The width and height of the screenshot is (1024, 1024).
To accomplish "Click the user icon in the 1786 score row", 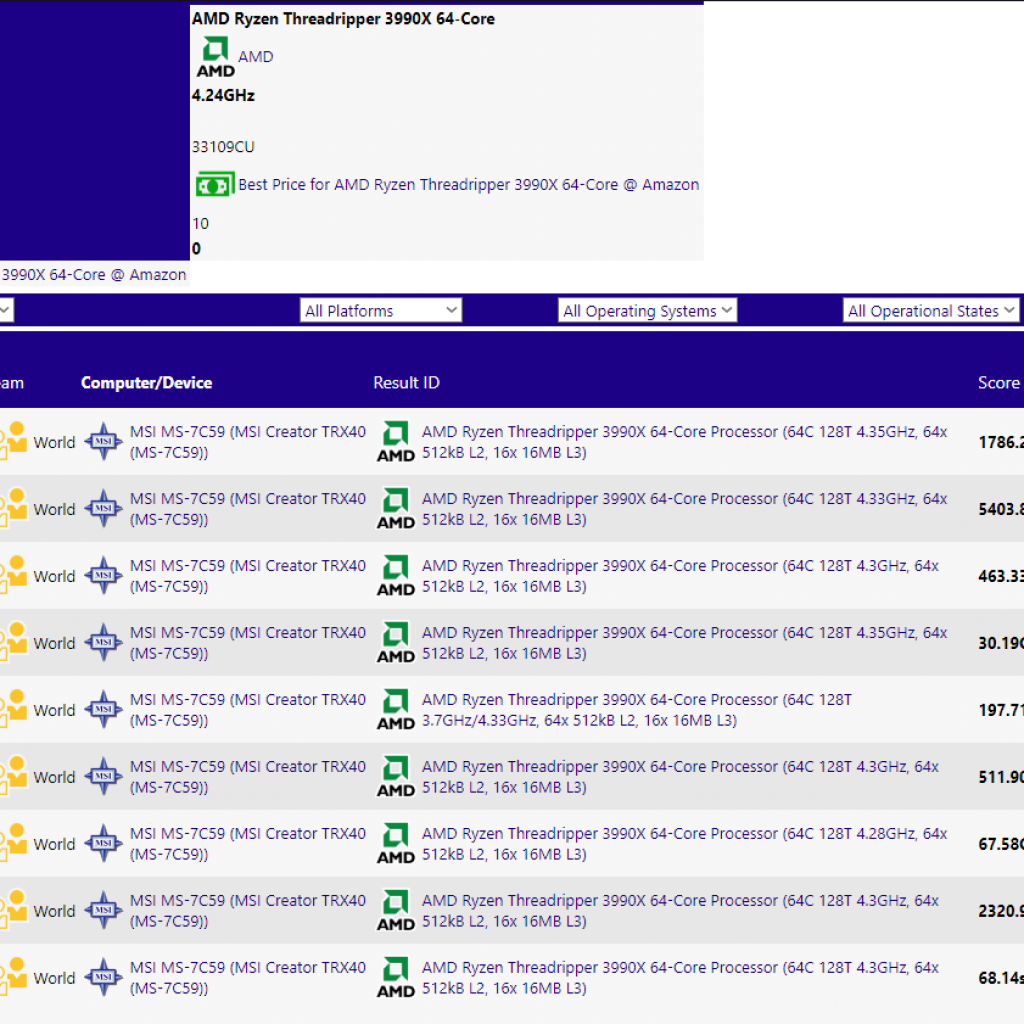I will [x=13, y=441].
